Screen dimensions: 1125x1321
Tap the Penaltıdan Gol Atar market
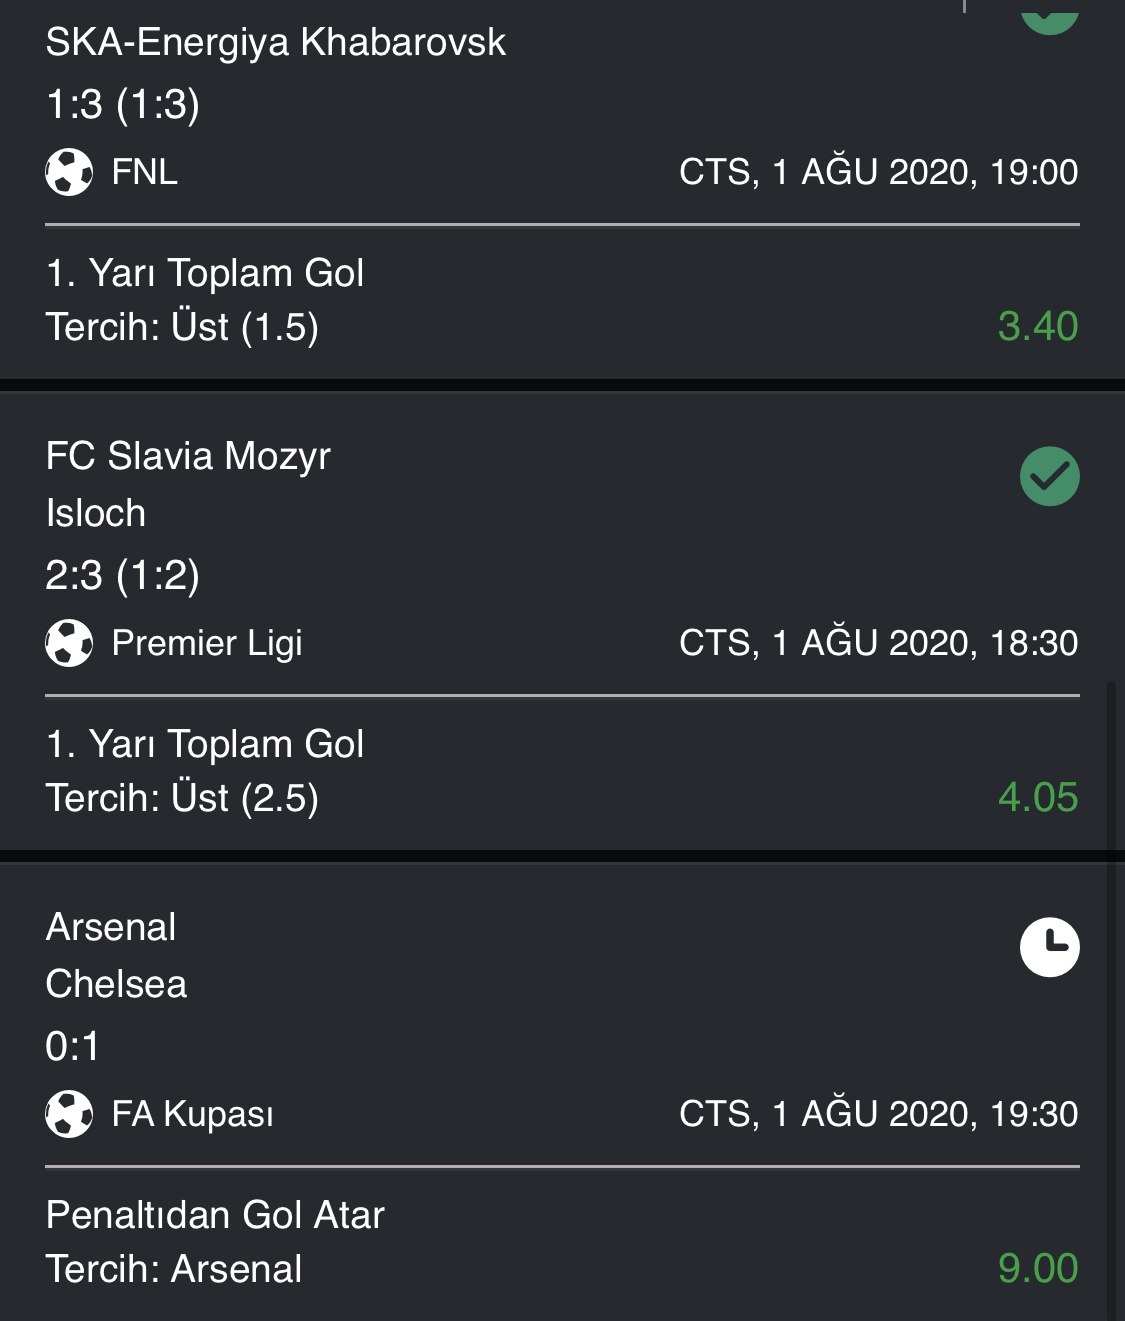click(215, 1215)
